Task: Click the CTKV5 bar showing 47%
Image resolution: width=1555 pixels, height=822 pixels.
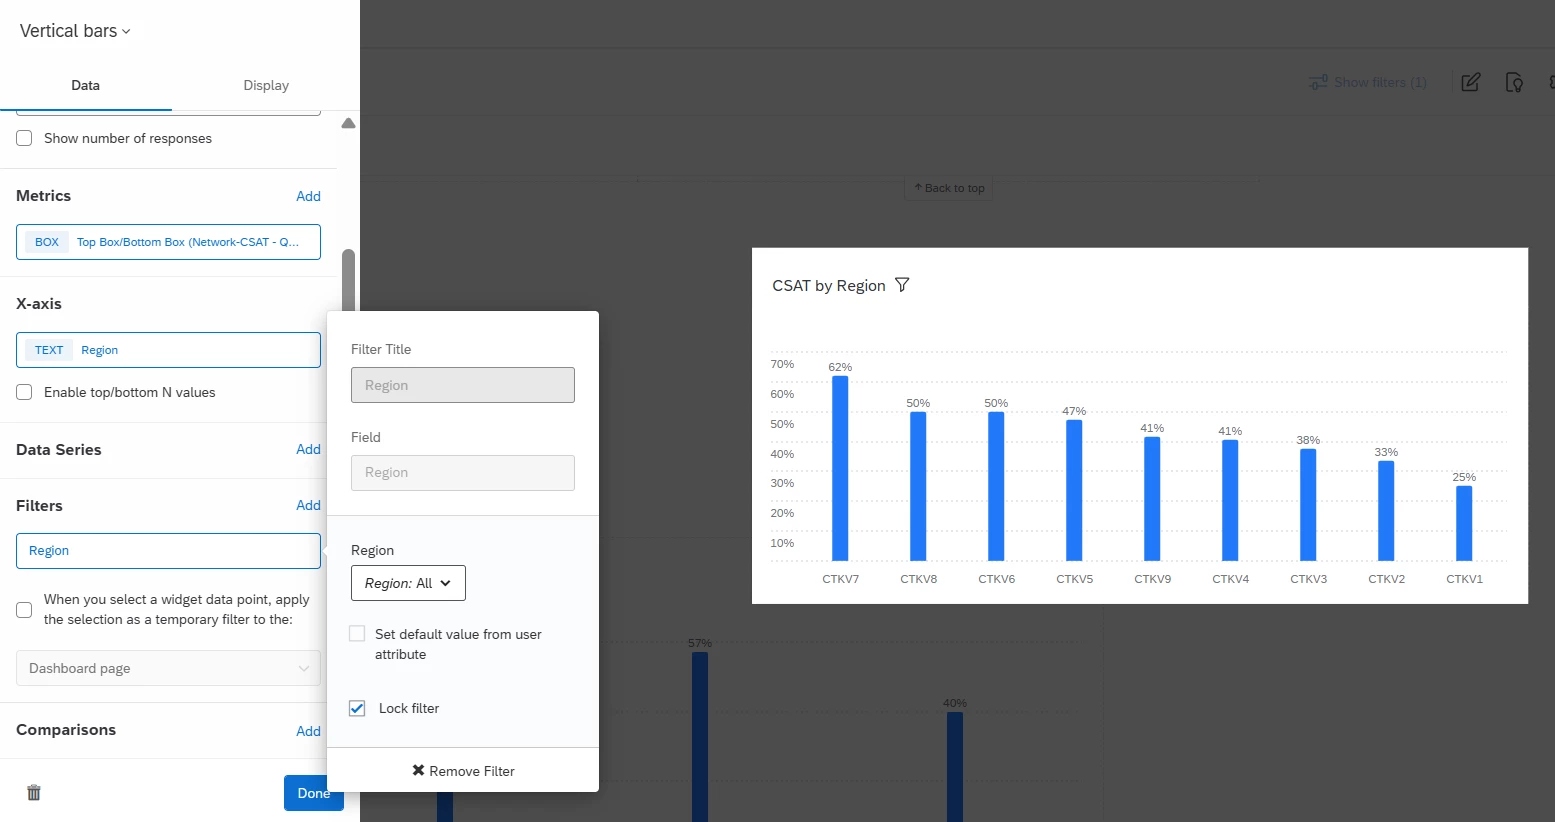Action: pyautogui.click(x=1074, y=490)
